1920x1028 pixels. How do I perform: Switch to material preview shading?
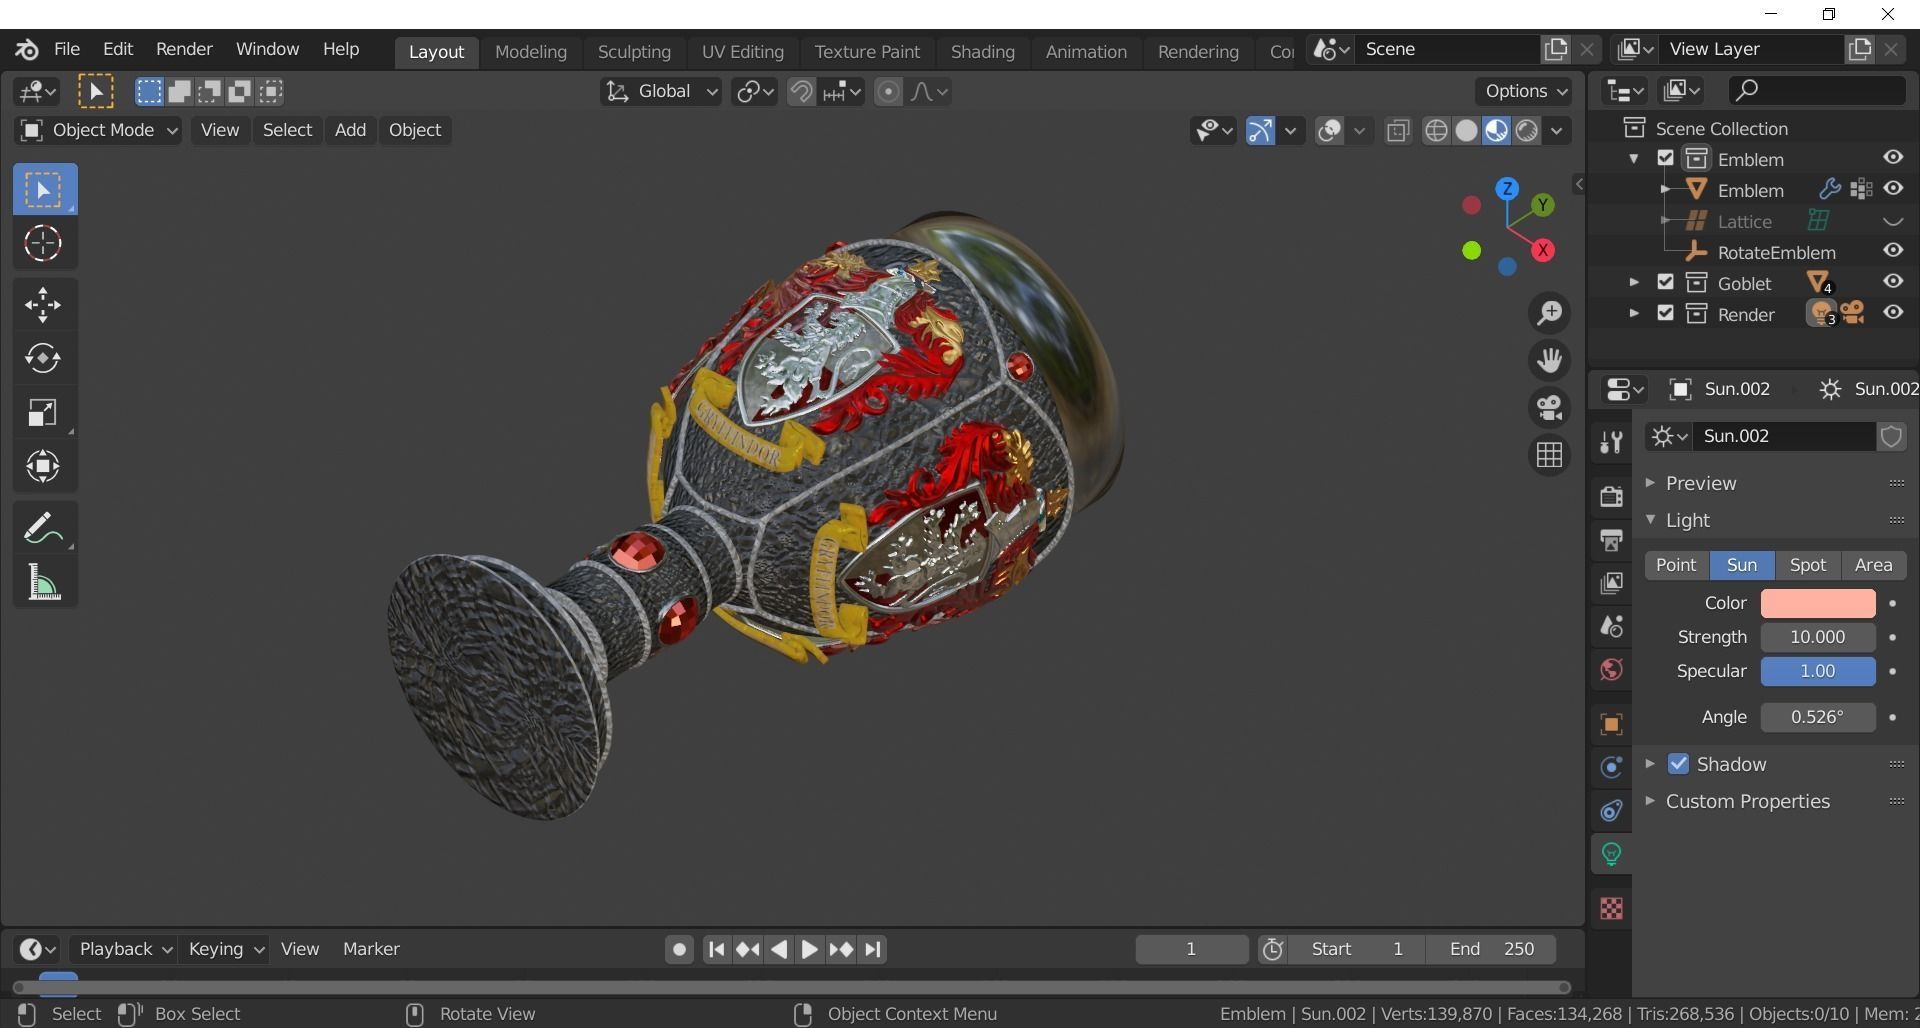pos(1496,131)
